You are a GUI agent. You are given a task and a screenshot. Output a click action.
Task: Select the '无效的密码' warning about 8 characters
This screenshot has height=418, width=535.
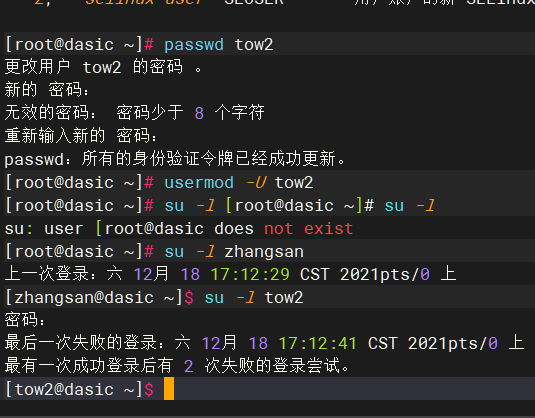pos(134,113)
